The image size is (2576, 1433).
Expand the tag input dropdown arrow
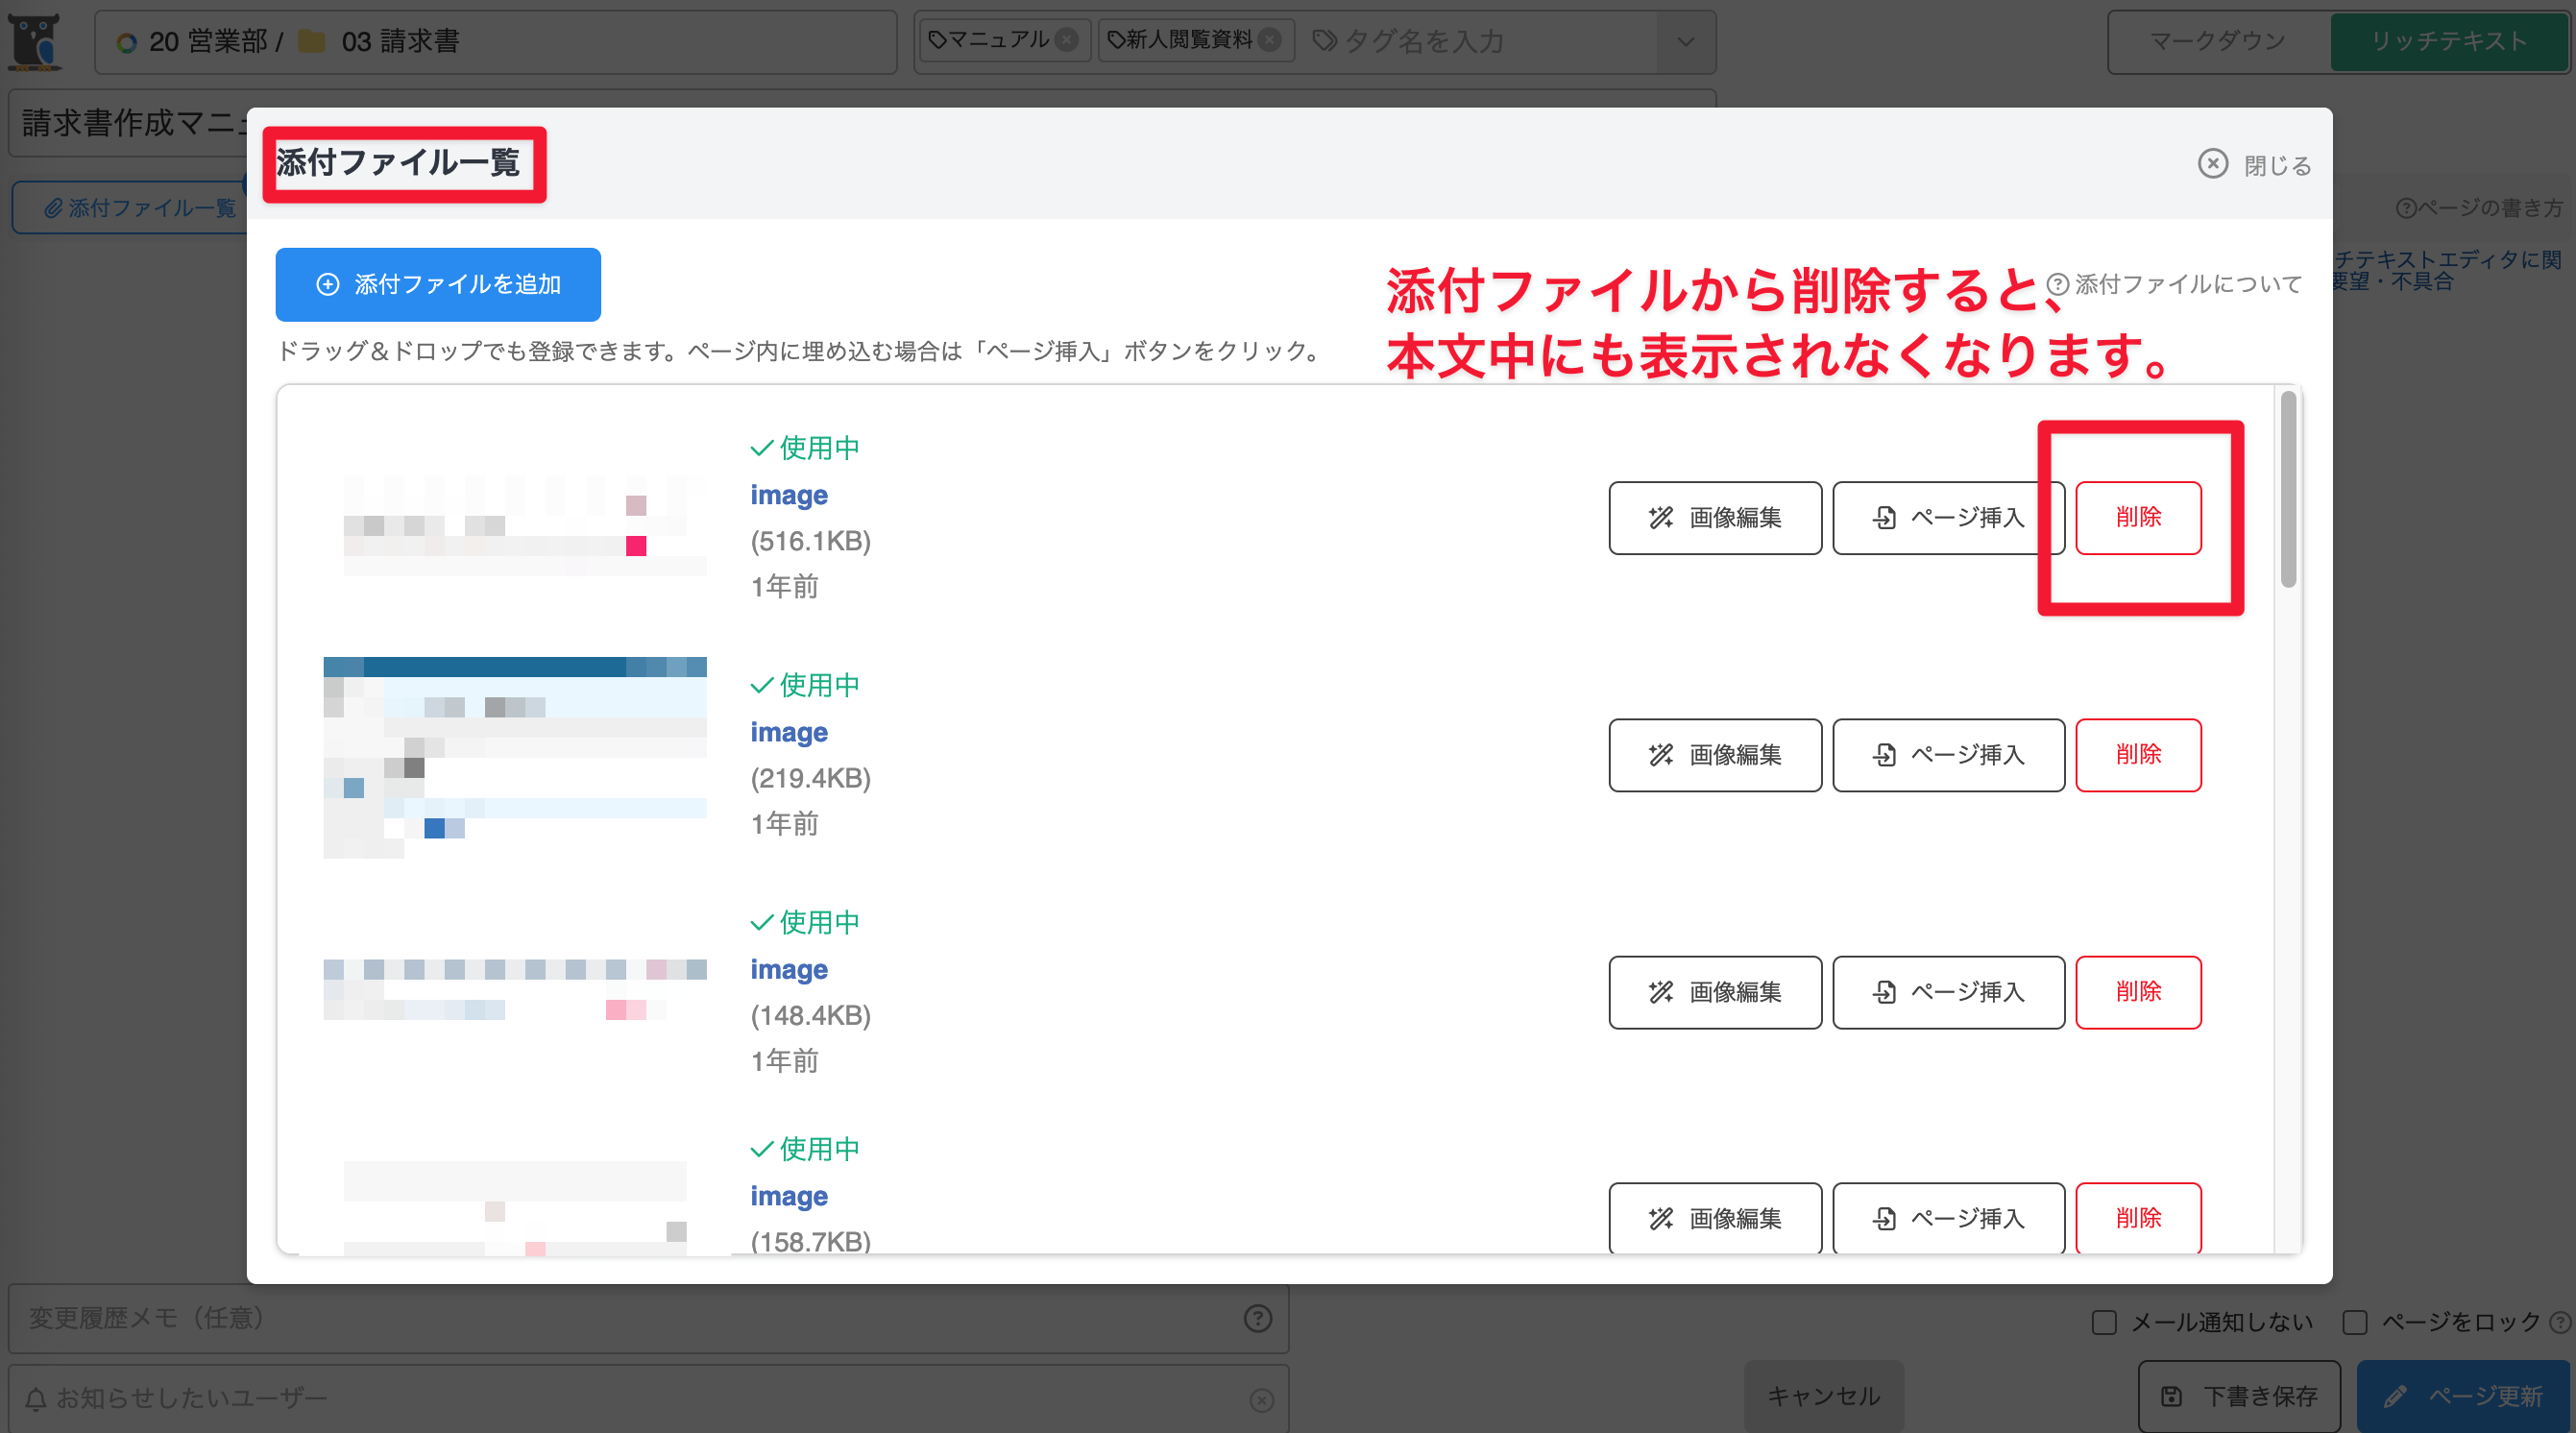(x=1685, y=42)
